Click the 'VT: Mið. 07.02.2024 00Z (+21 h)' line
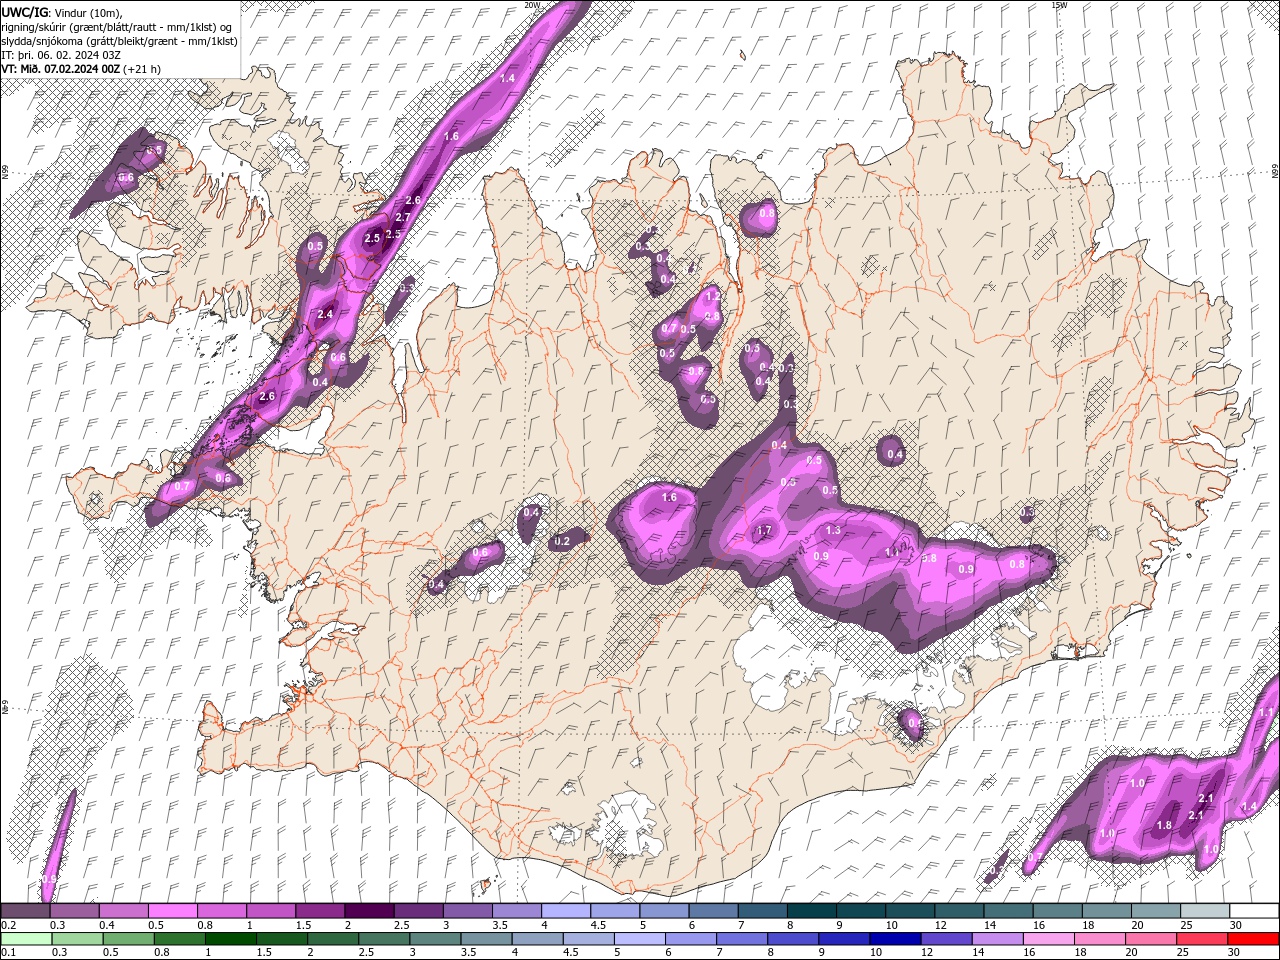The width and height of the screenshot is (1280, 960). point(82,69)
